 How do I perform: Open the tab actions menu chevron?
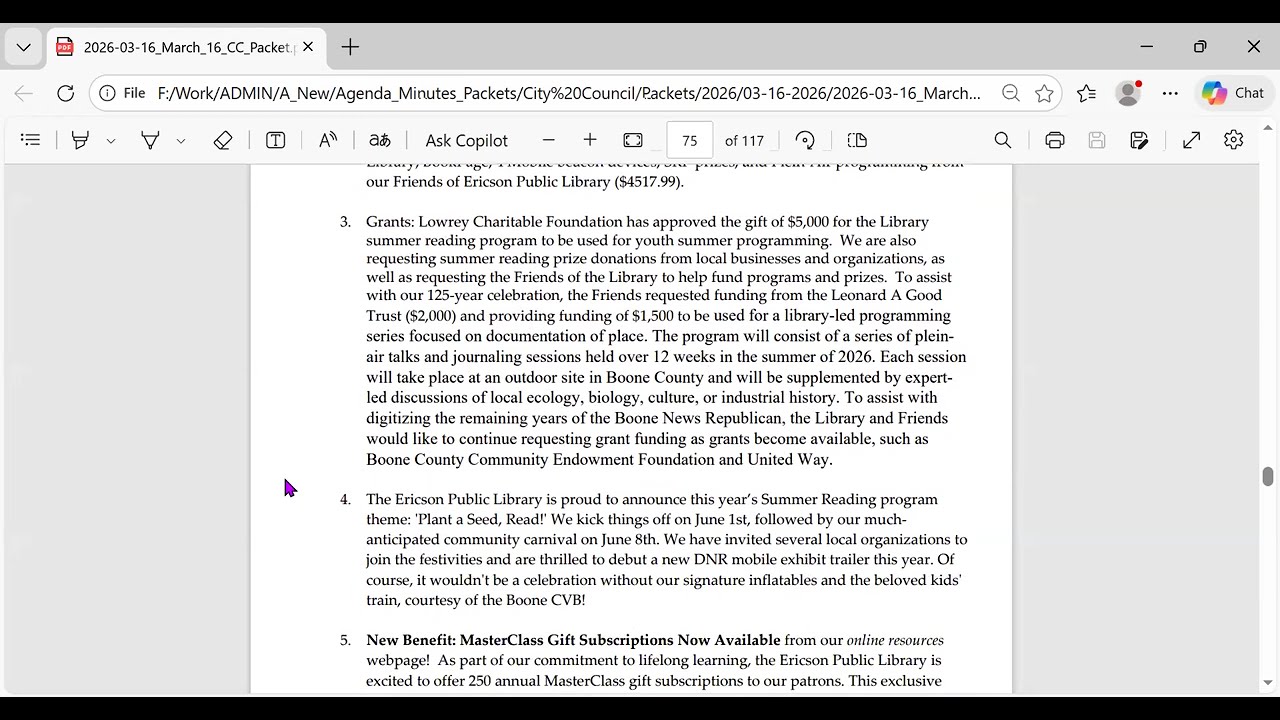(x=24, y=47)
